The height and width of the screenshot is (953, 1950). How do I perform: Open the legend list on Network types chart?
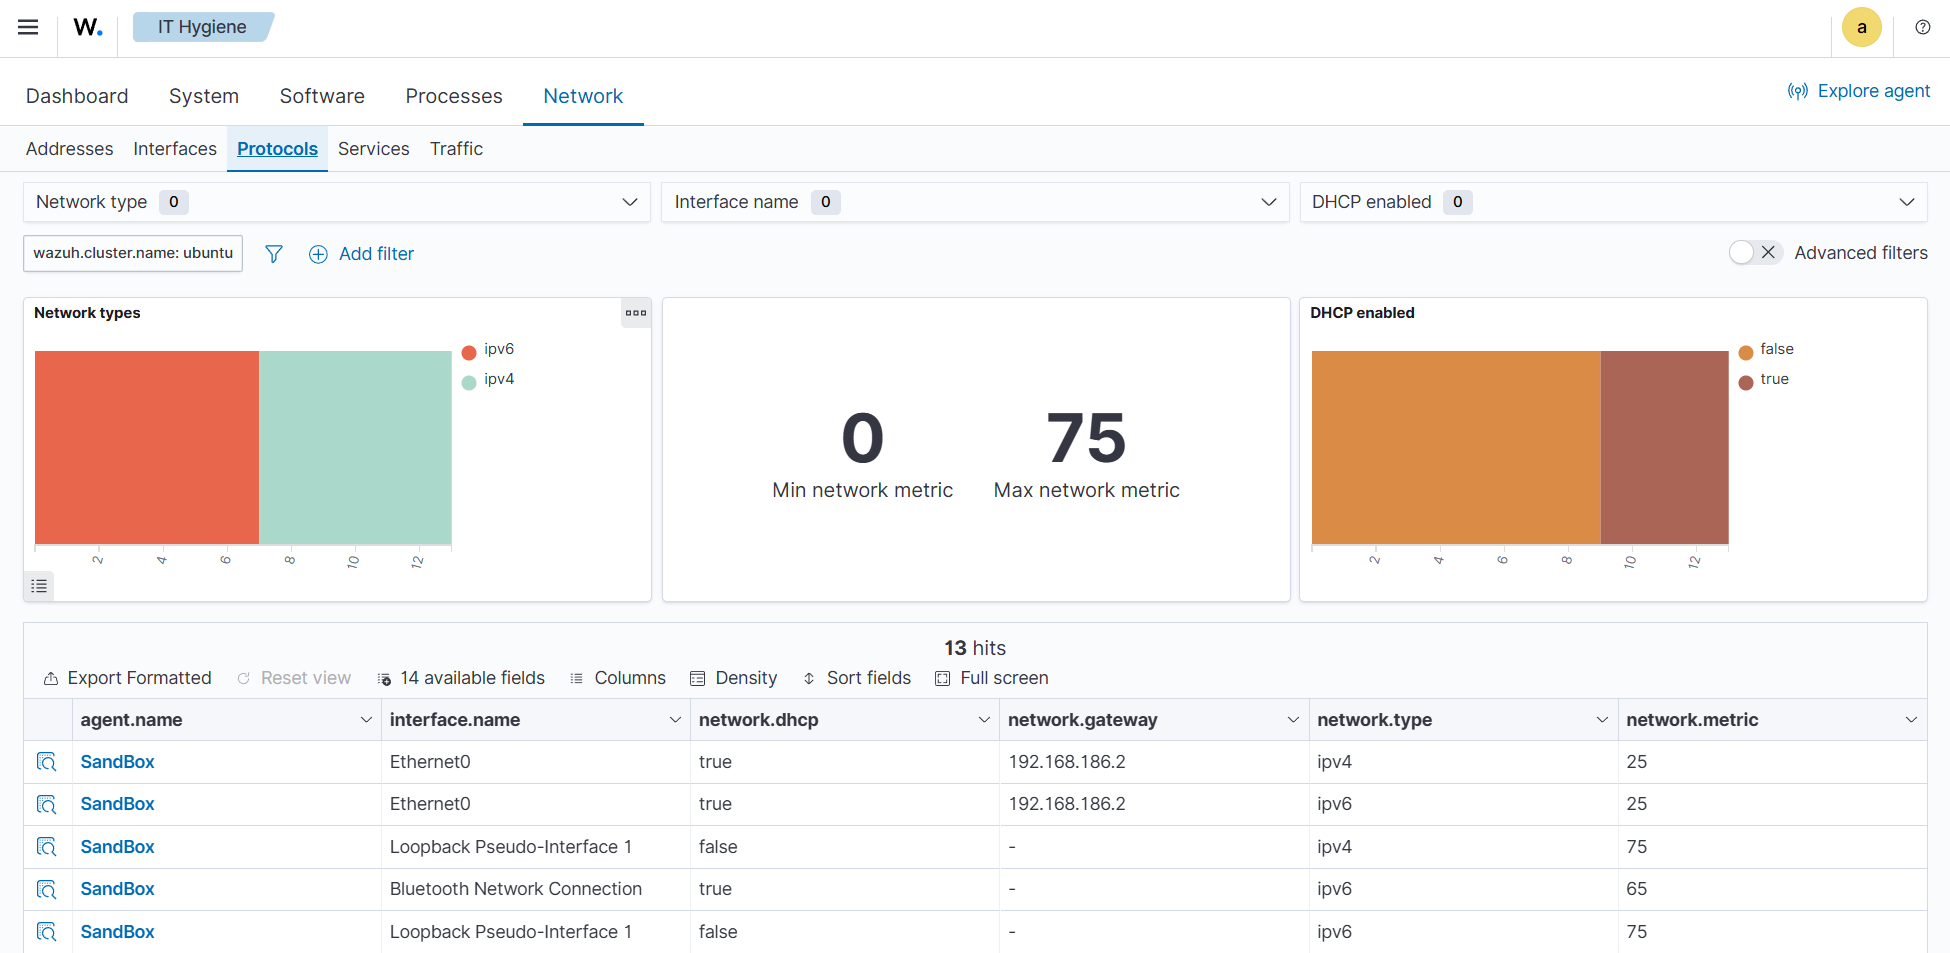tap(39, 586)
